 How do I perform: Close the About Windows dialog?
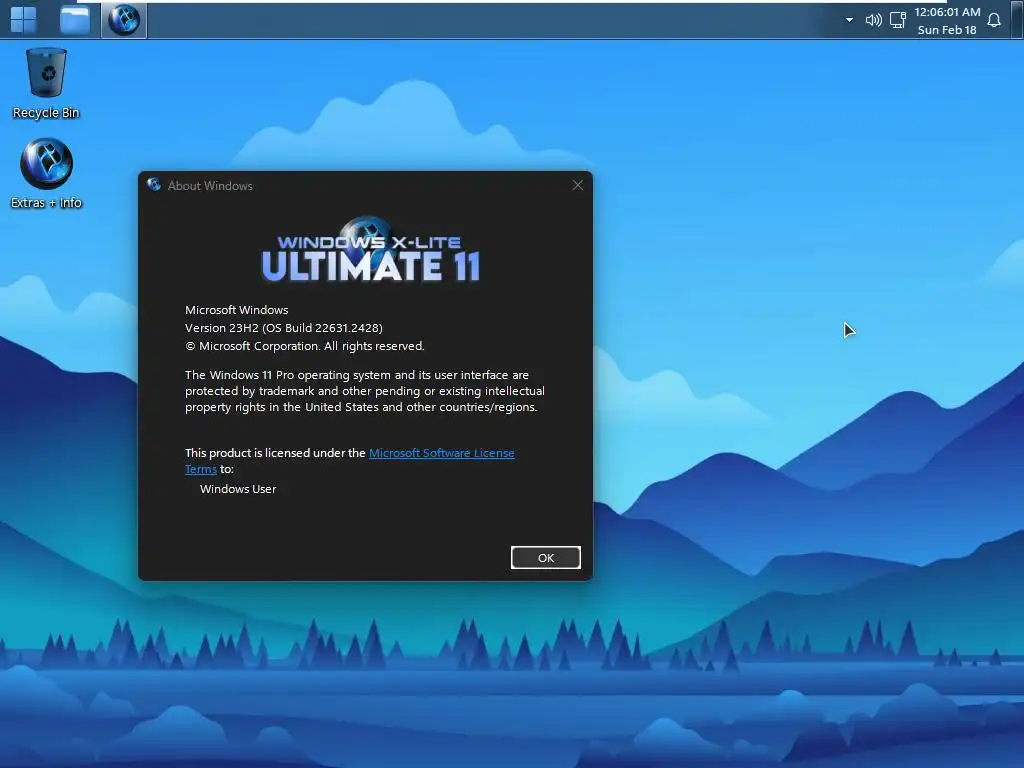coord(577,185)
